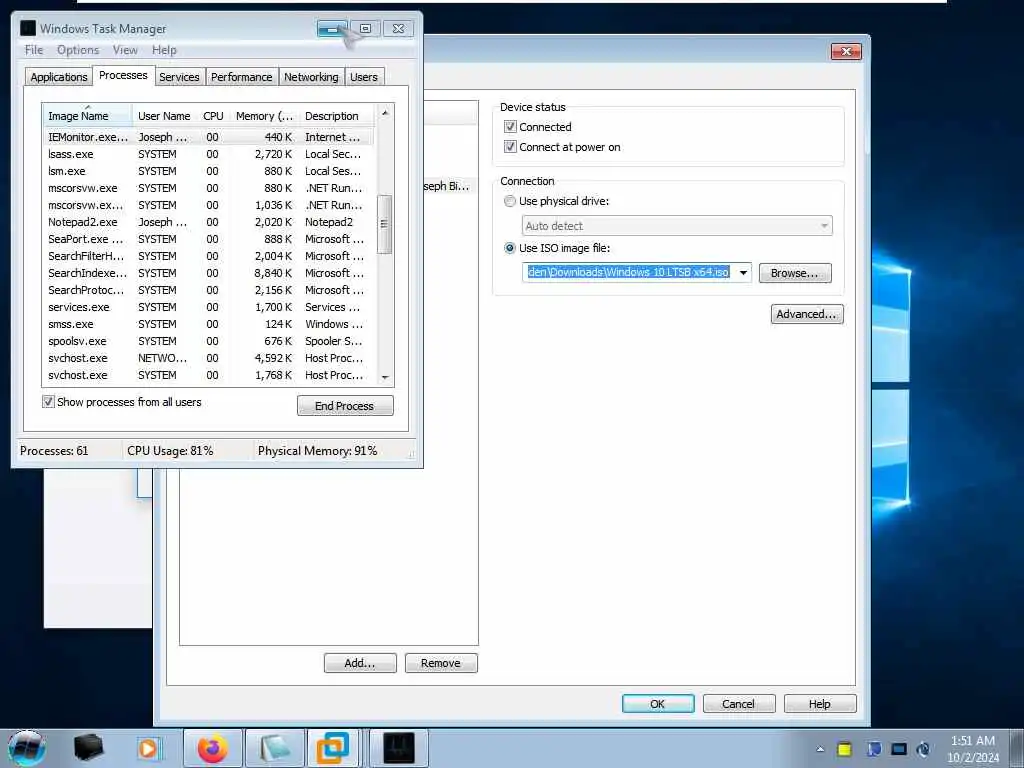Click Add hardware button

[360, 663]
